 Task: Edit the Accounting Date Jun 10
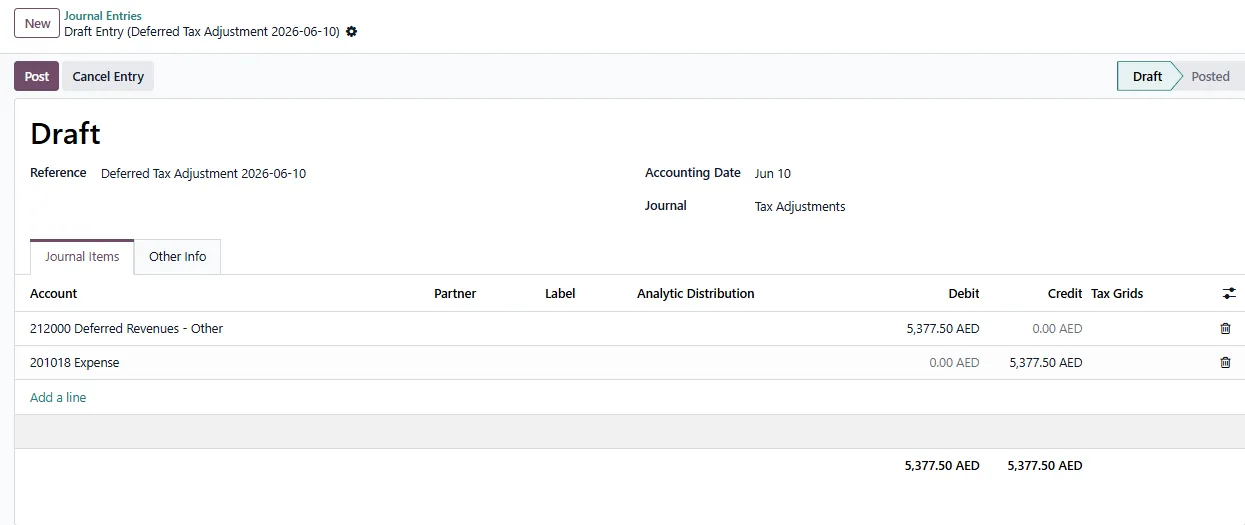pos(772,173)
